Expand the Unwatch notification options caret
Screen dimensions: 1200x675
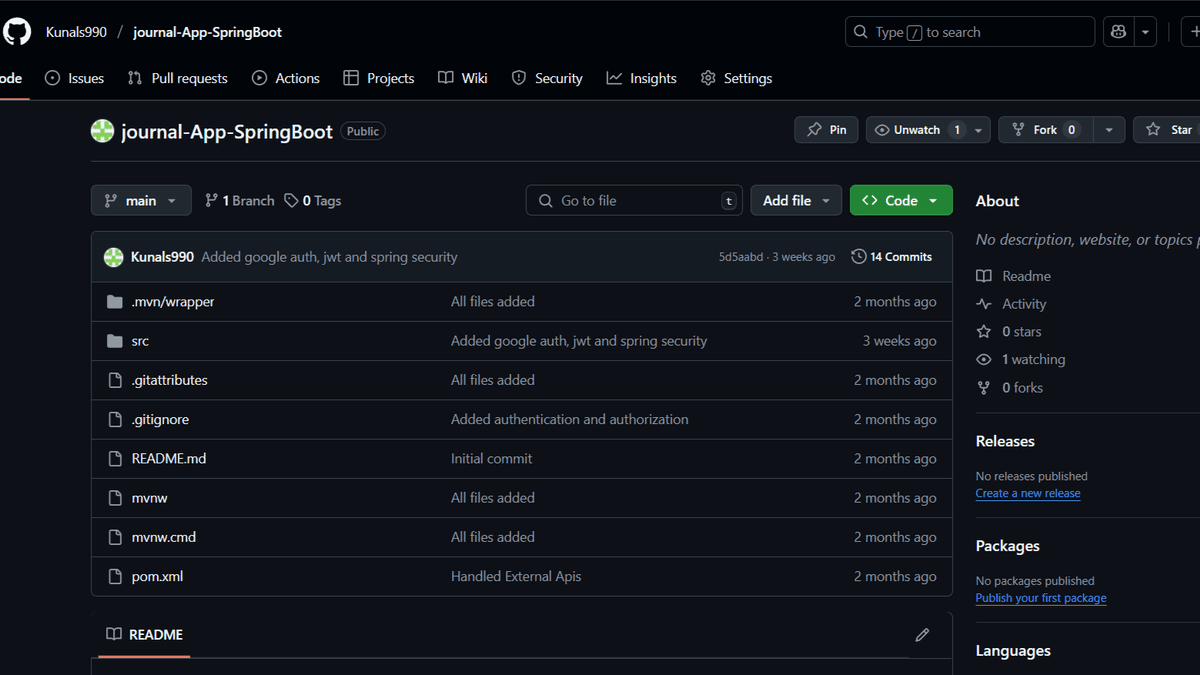(x=979, y=130)
